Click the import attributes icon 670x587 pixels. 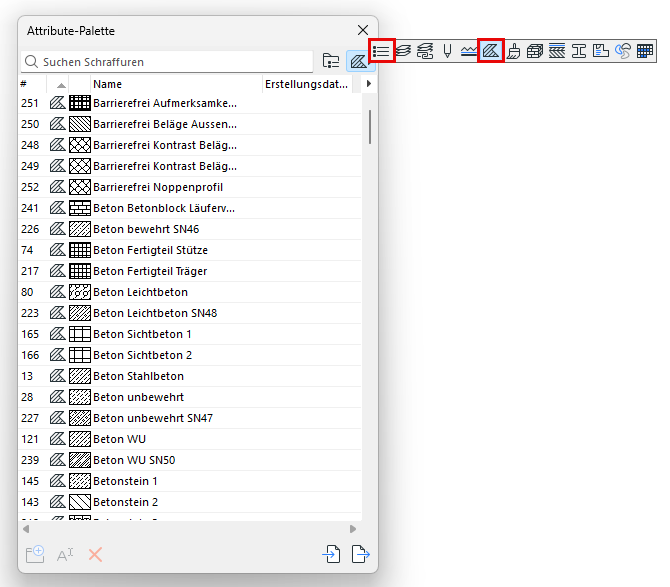pyautogui.click(x=331, y=554)
